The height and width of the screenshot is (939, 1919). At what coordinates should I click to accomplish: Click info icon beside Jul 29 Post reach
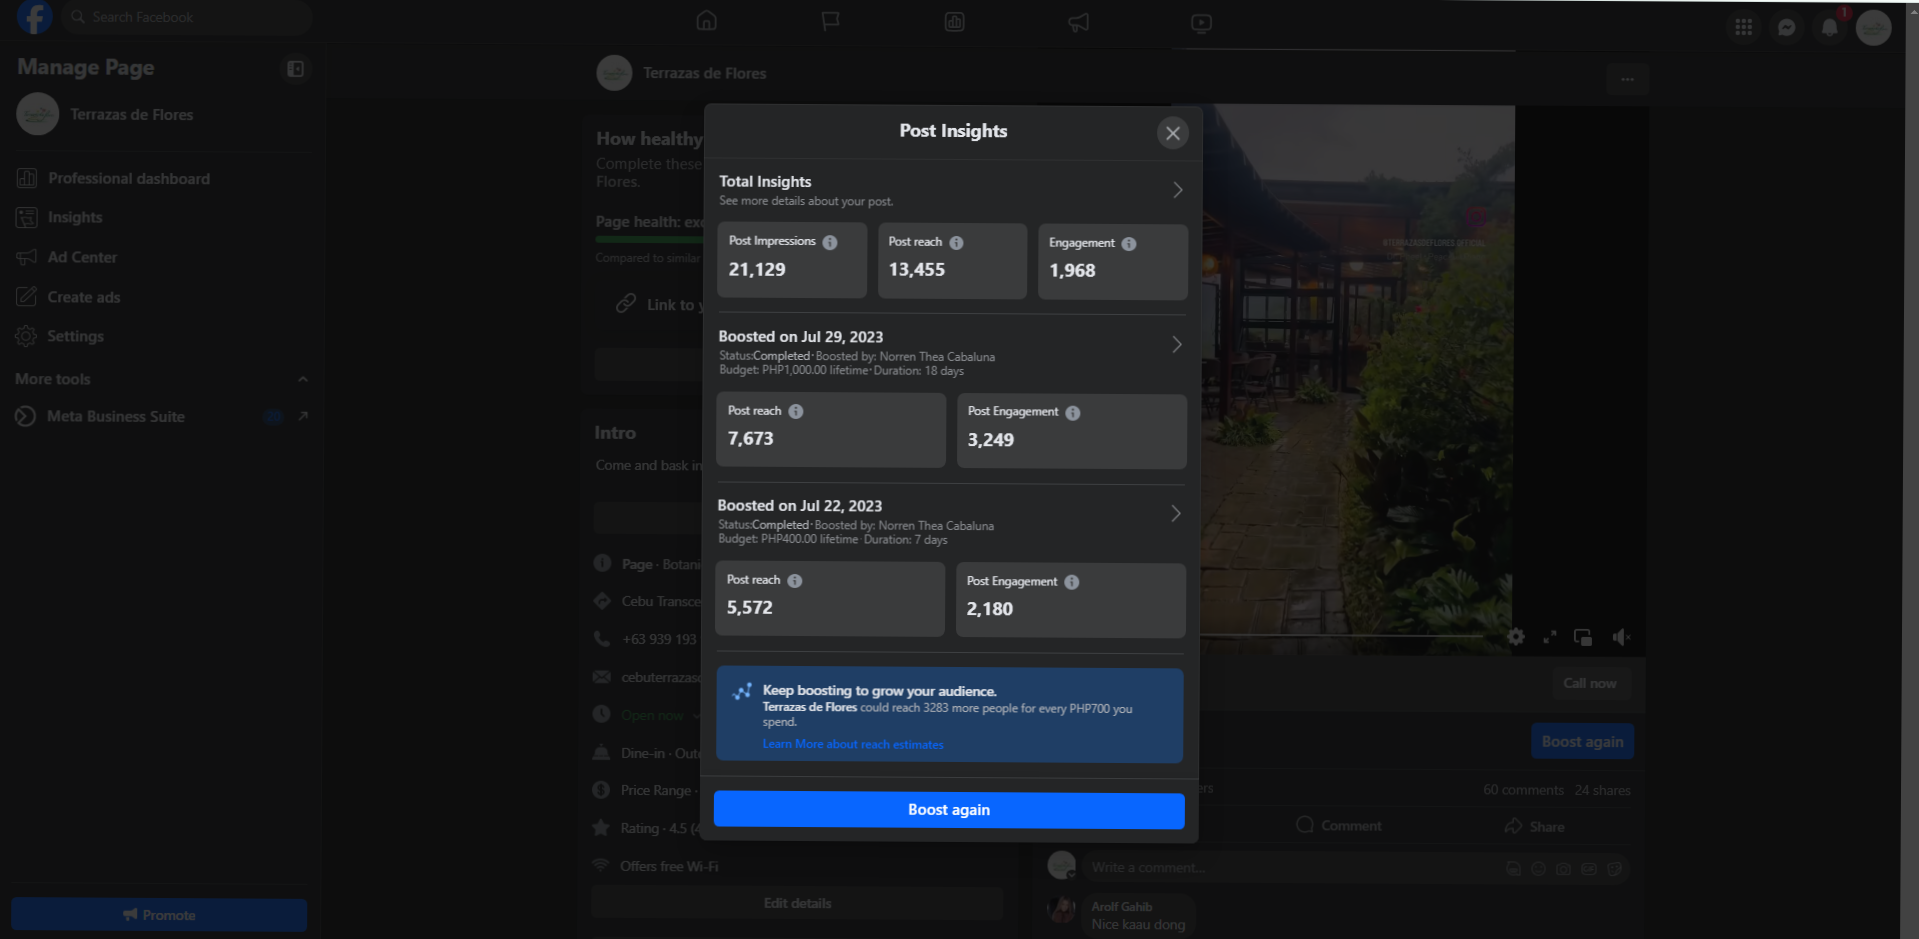[796, 411]
